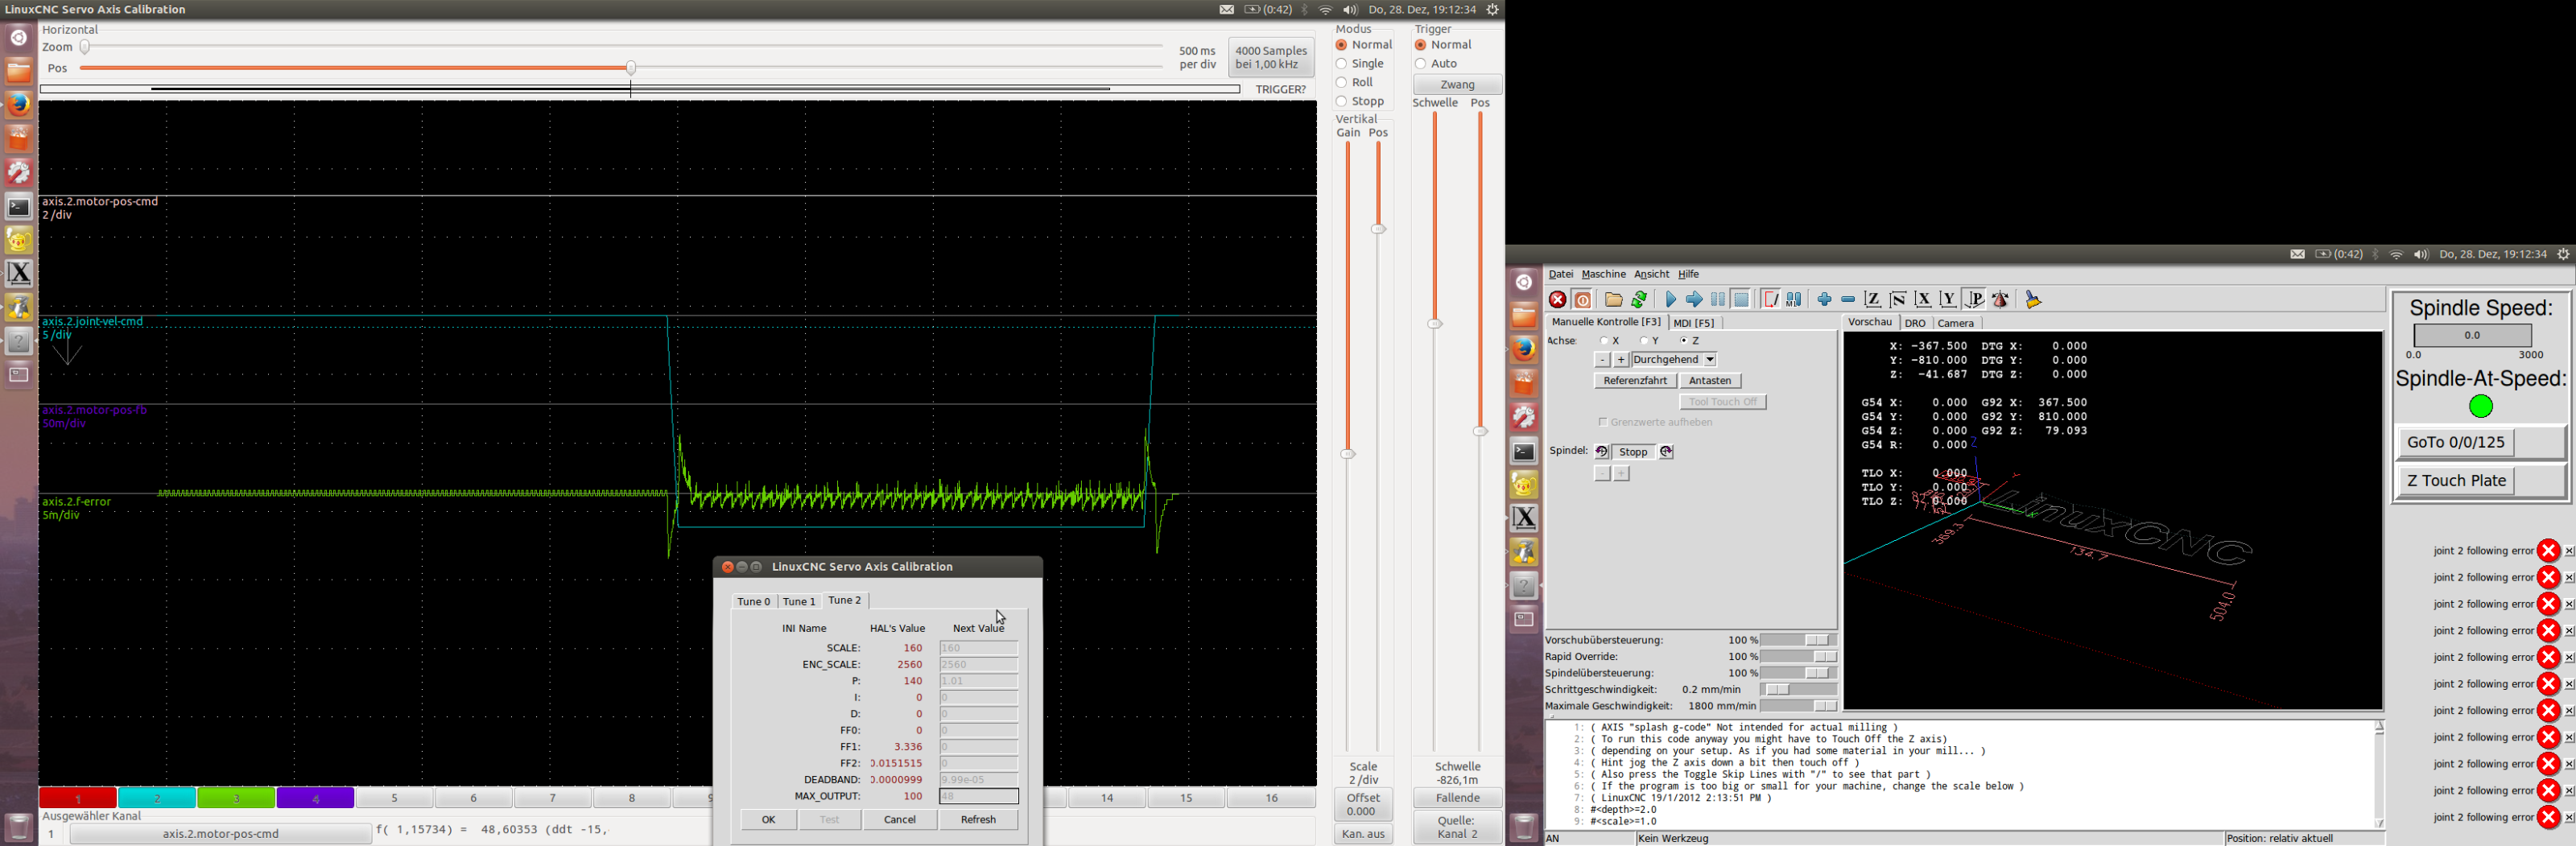The image size is (2576, 846).
Task: Start spindle counter-clockwise with left rotation icon
Action: pyautogui.click(x=1602, y=452)
